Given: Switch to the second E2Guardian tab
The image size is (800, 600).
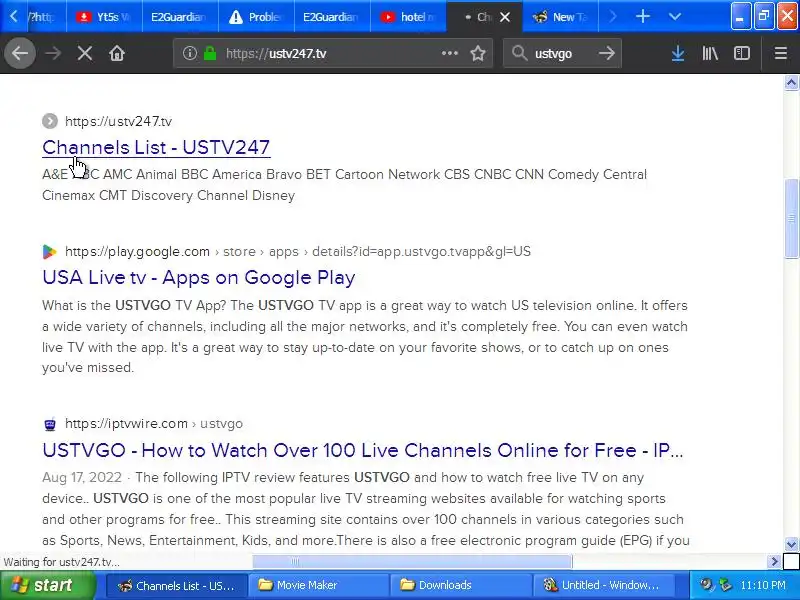Looking at the screenshot, I should [x=332, y=17].
